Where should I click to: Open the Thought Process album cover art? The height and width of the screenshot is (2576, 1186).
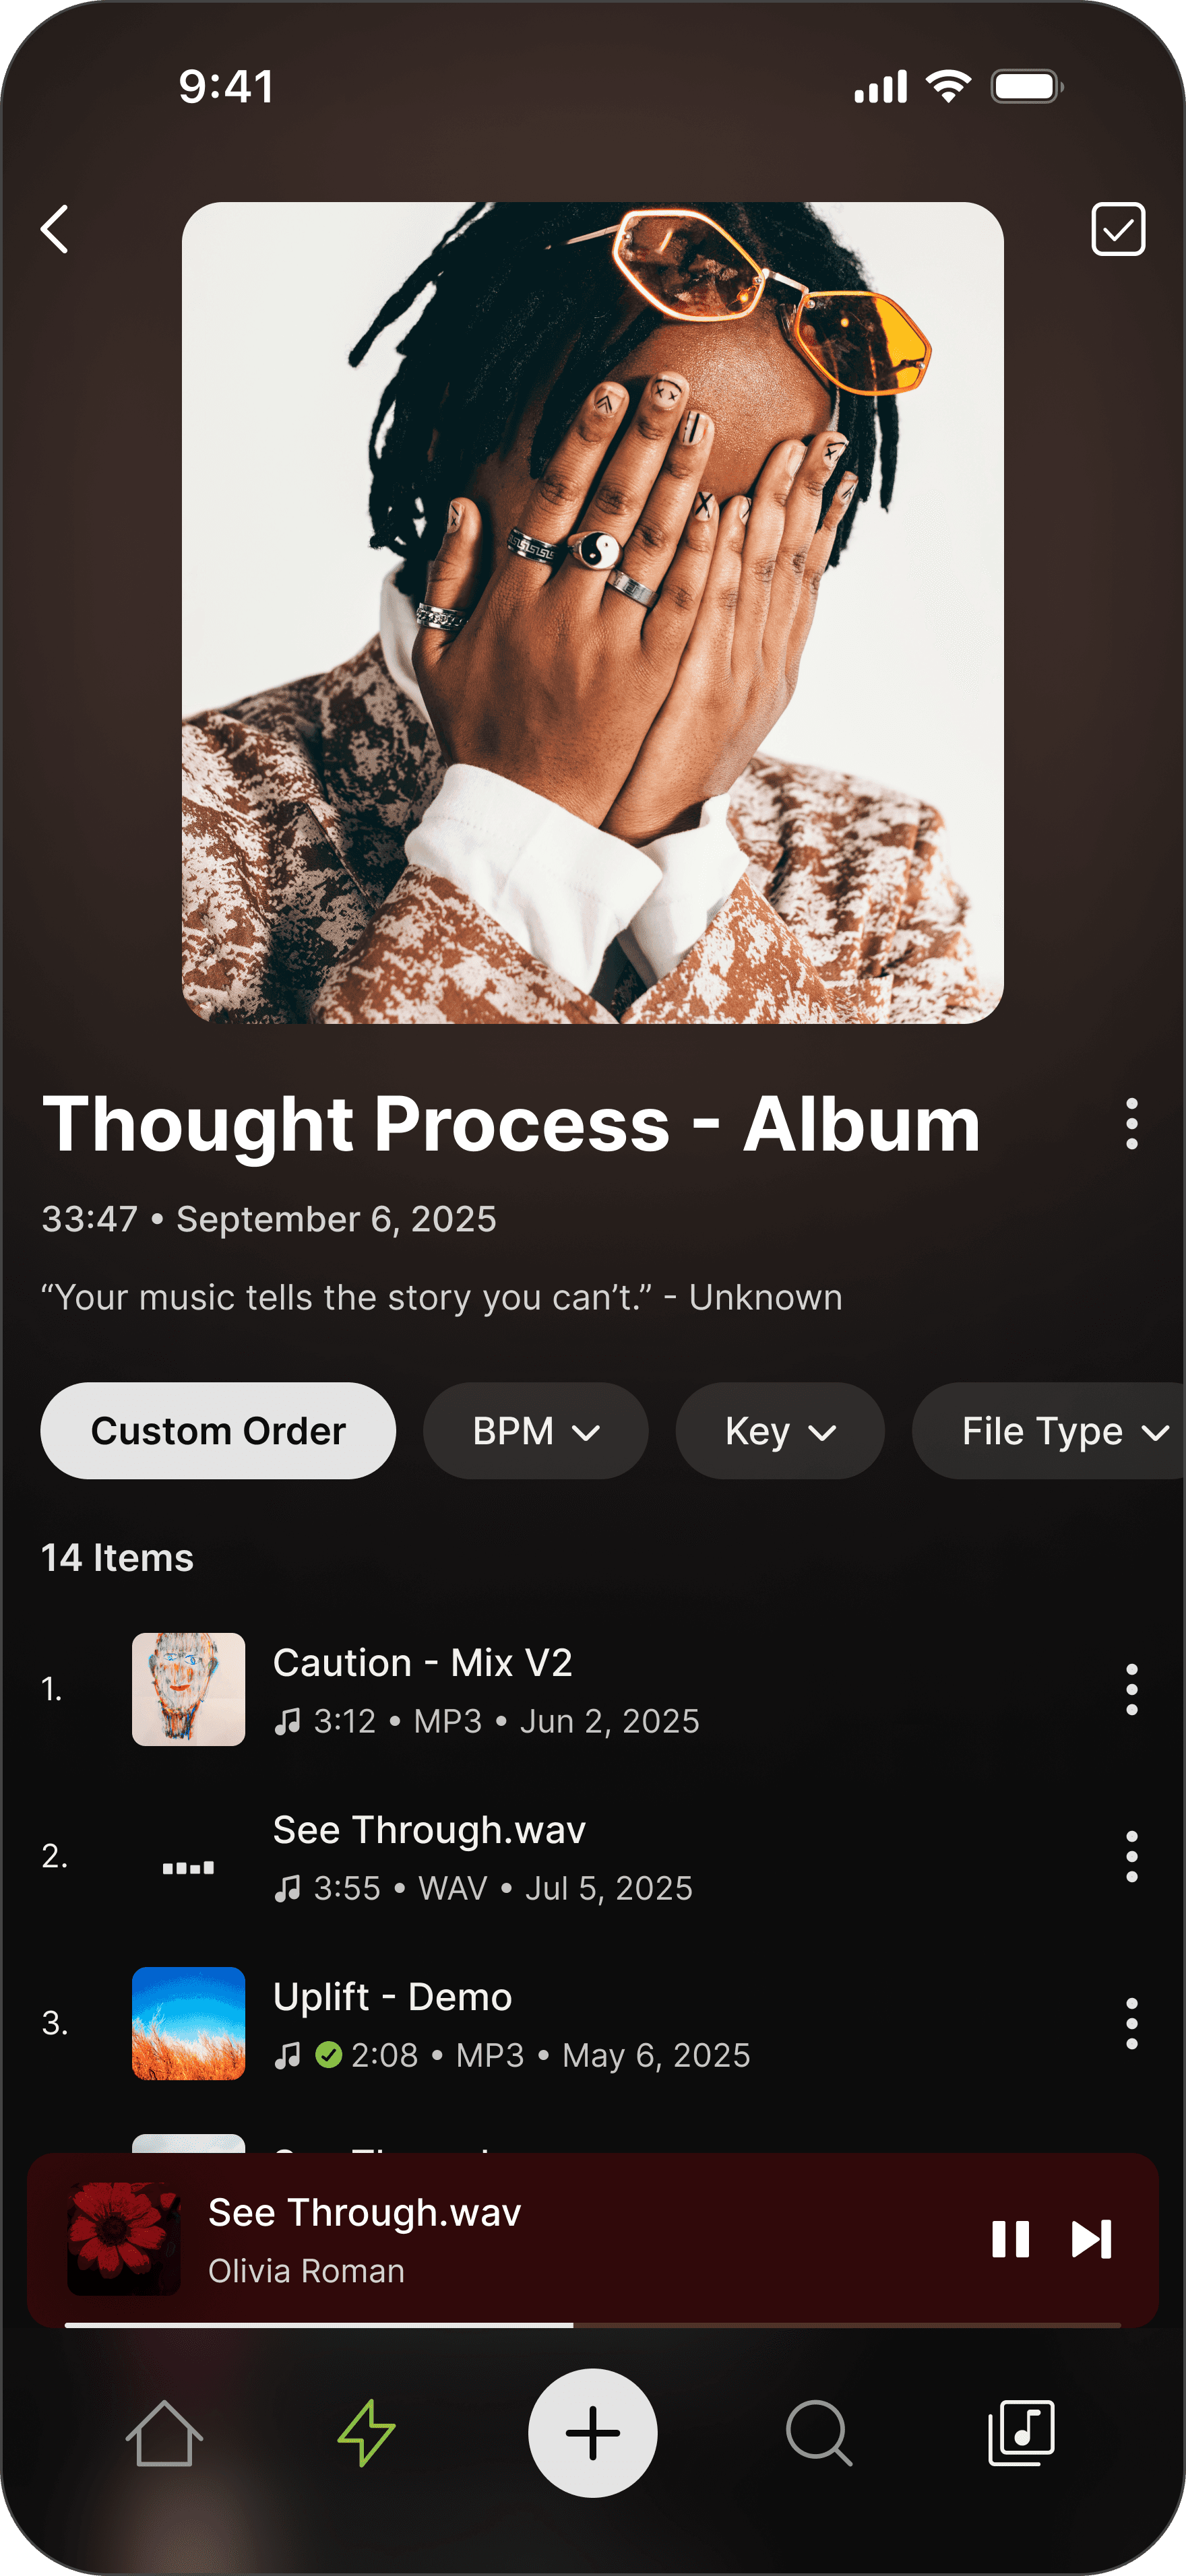click(x=593, y=613)
